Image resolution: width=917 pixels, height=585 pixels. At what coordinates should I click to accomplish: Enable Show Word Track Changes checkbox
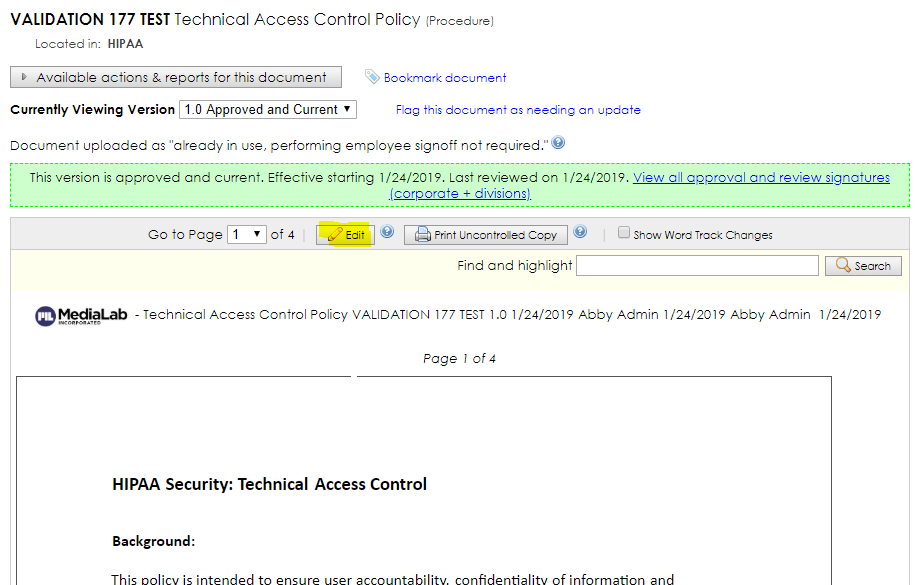coord(624,233)
